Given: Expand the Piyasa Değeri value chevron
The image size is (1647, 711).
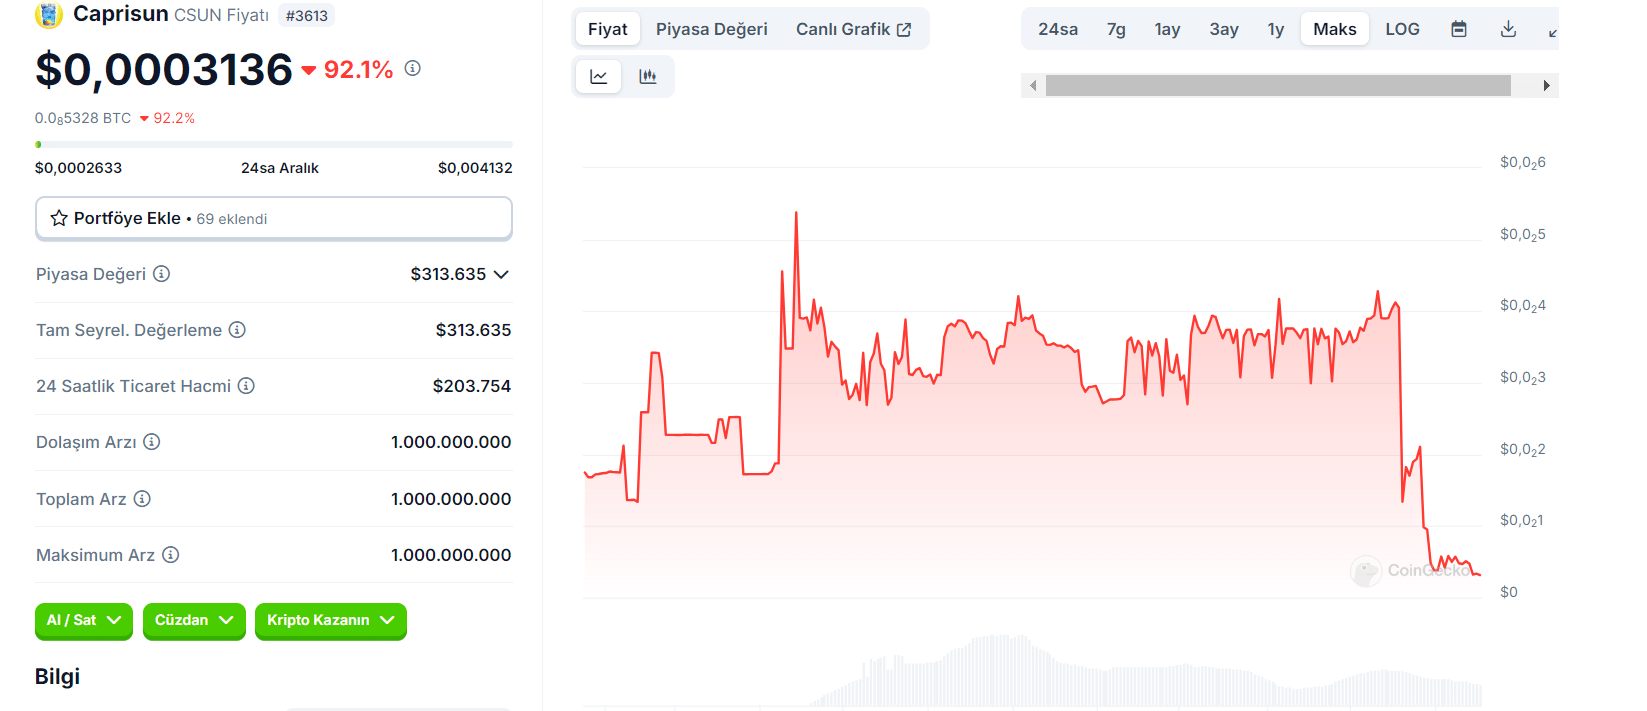Looking at the screenshot, I should pos(501,274).
